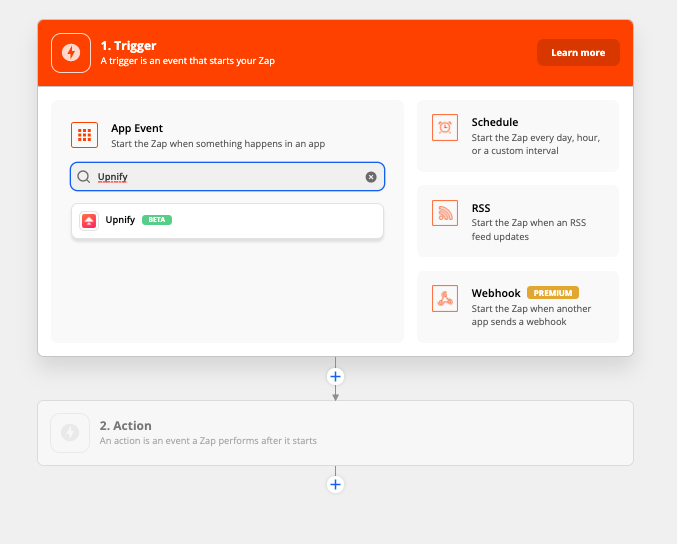Open the Learn more button
Image resolution: width=677 pixels, height=544 pixels.
(578, 53)
